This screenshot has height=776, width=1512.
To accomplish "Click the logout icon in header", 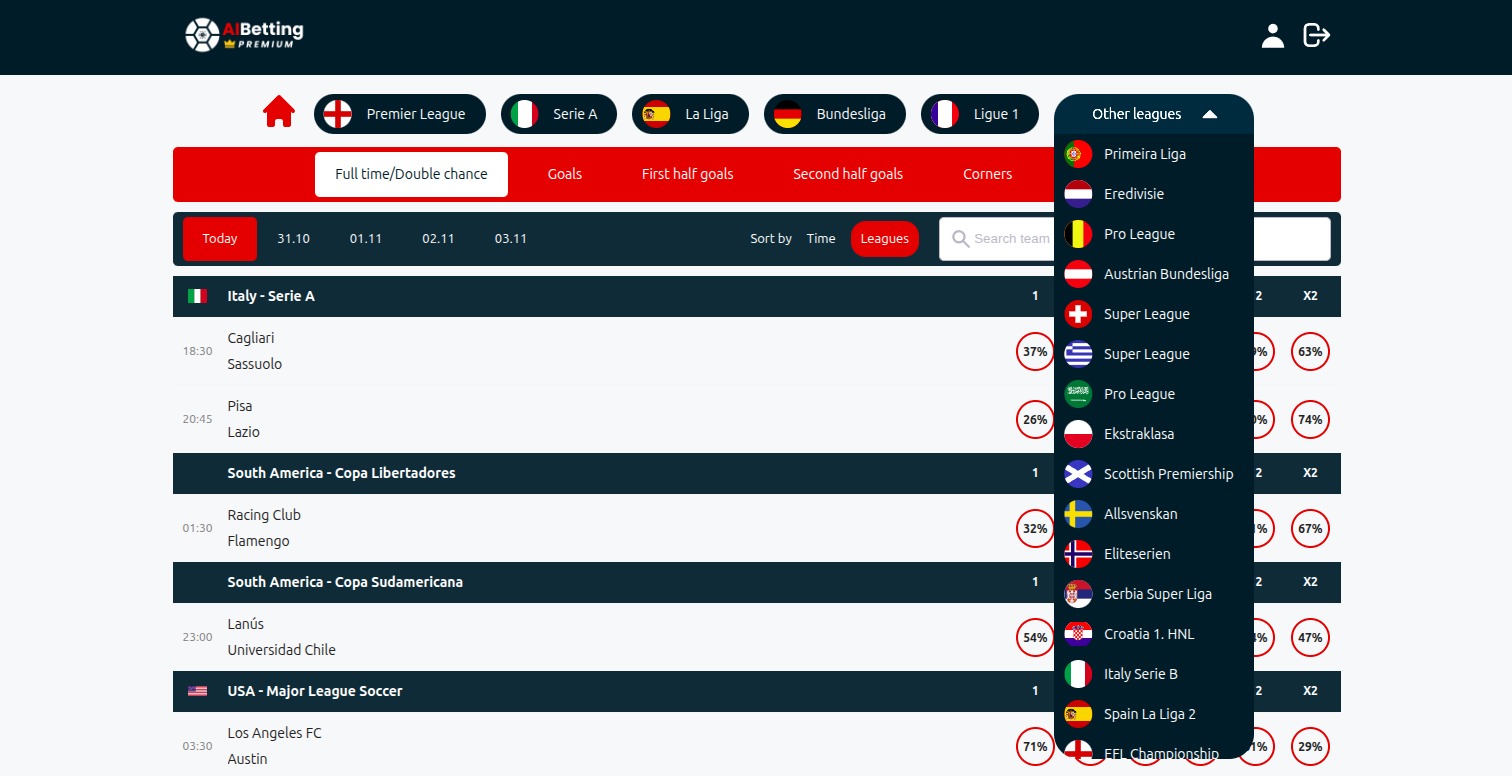I will (x=1316, y=36).
